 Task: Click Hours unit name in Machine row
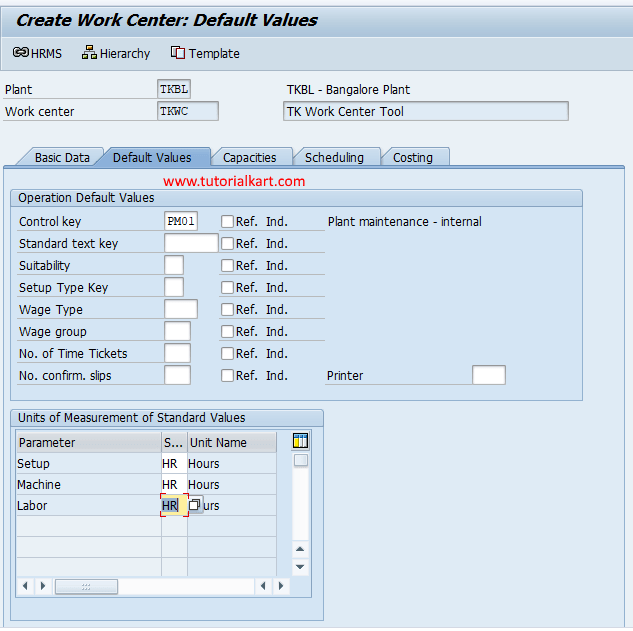pyautogui.click(x=232, y=484)
